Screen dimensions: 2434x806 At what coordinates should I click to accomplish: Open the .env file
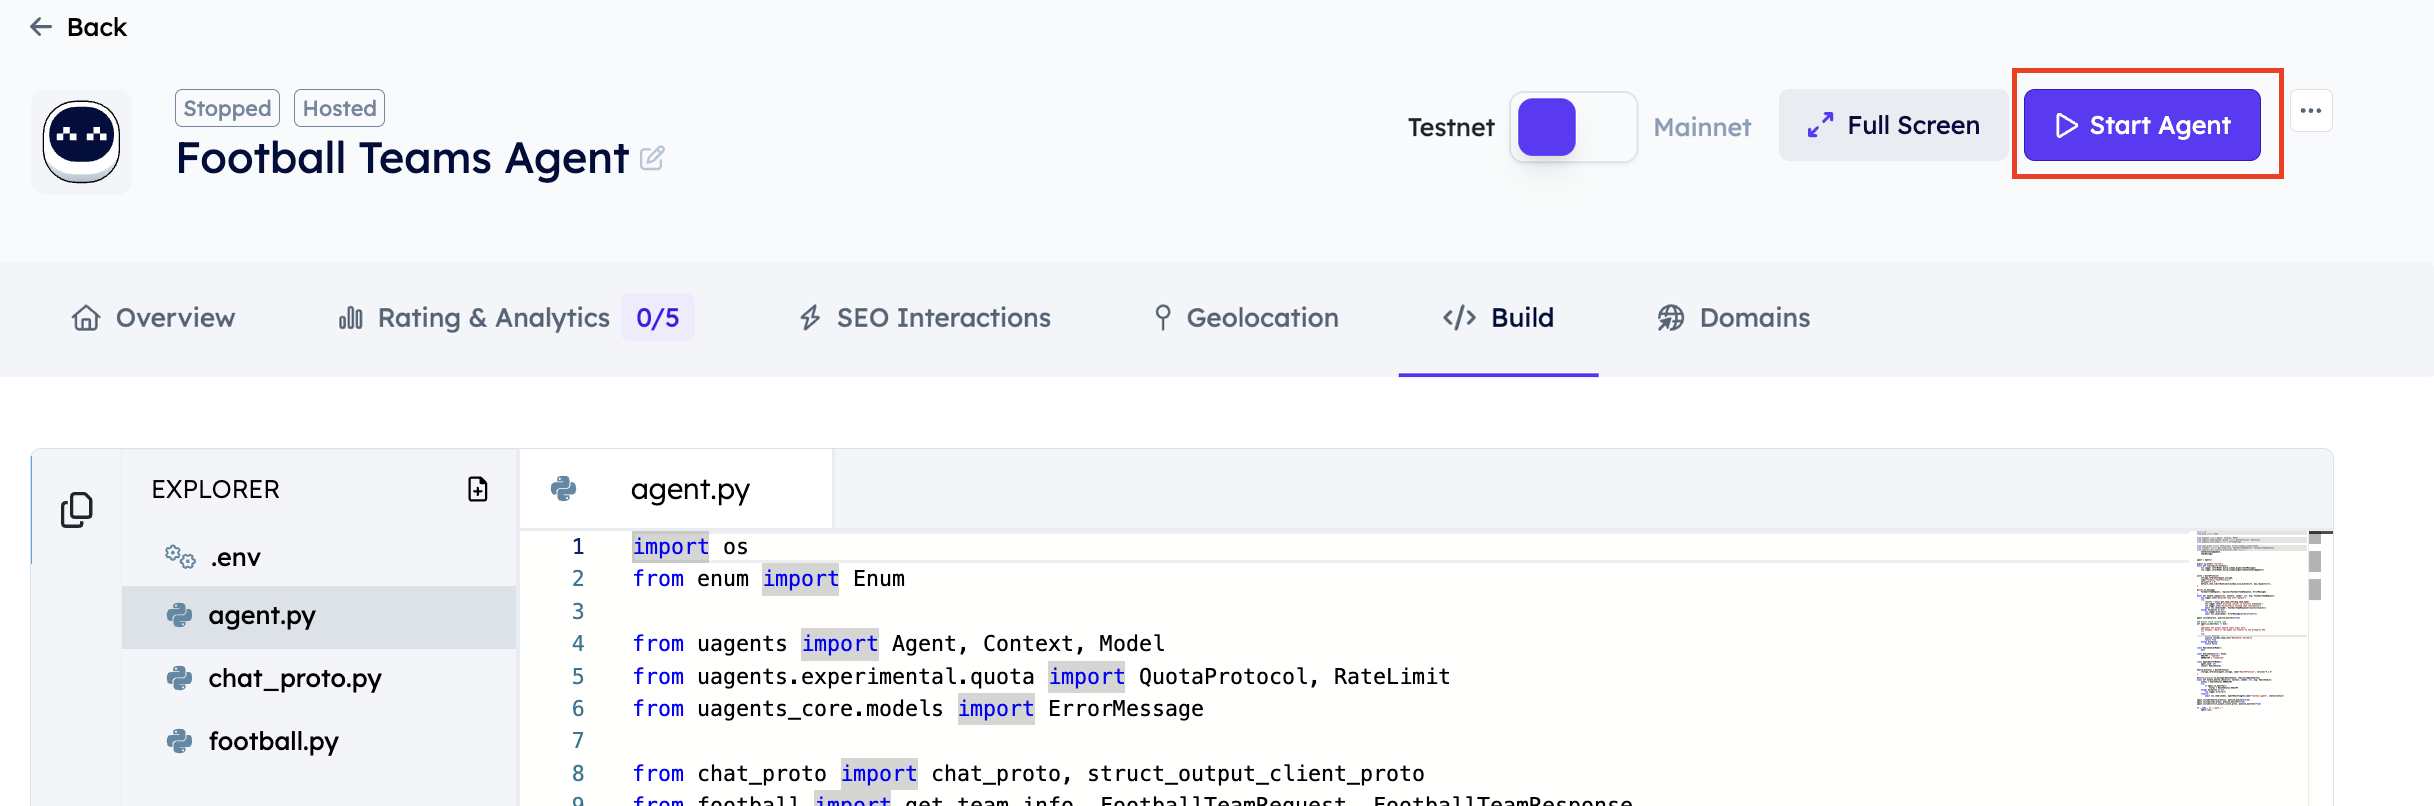pyautogui.click(x=319, y=557)
